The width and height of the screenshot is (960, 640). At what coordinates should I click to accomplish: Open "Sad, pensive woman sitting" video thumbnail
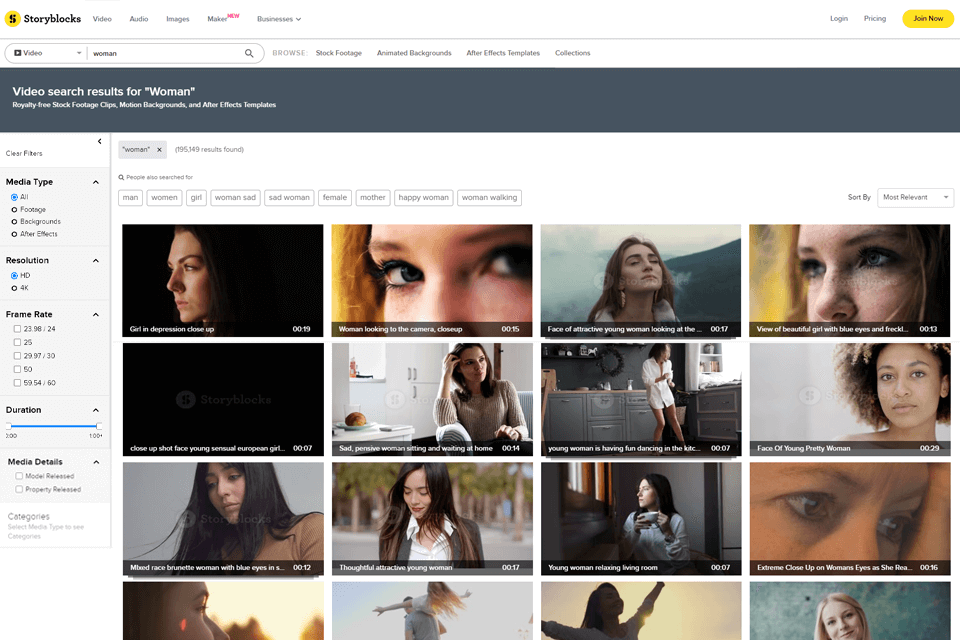(432, 399)
